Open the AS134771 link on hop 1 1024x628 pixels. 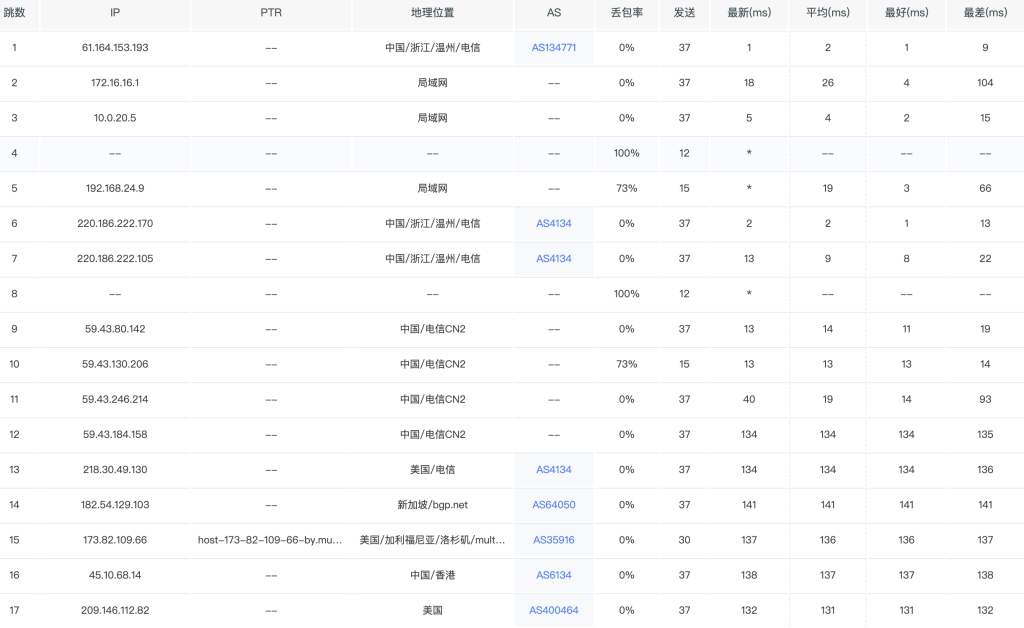tap(553, 47)
